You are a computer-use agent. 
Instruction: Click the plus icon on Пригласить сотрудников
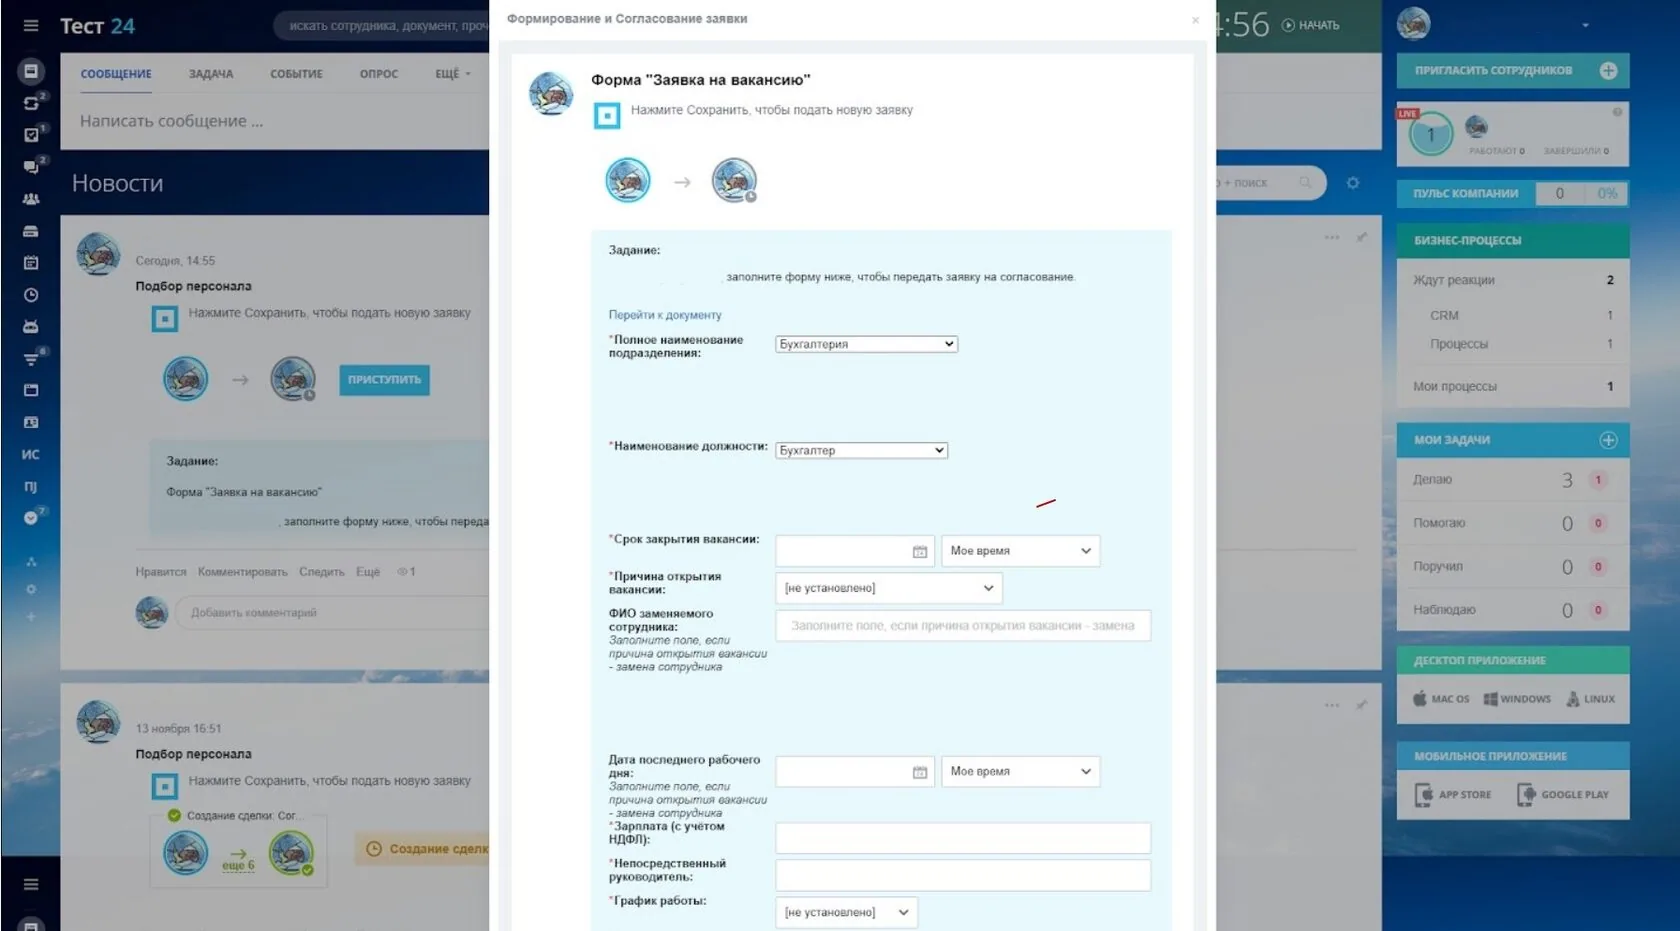point(1608,70)
